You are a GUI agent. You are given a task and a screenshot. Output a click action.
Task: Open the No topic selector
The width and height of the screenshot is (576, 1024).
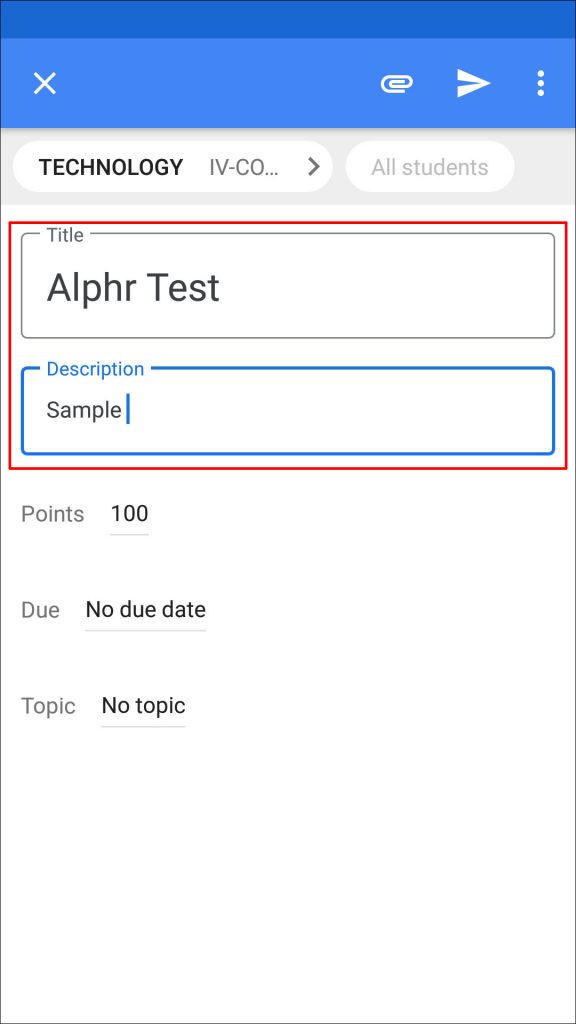[143, 705]
